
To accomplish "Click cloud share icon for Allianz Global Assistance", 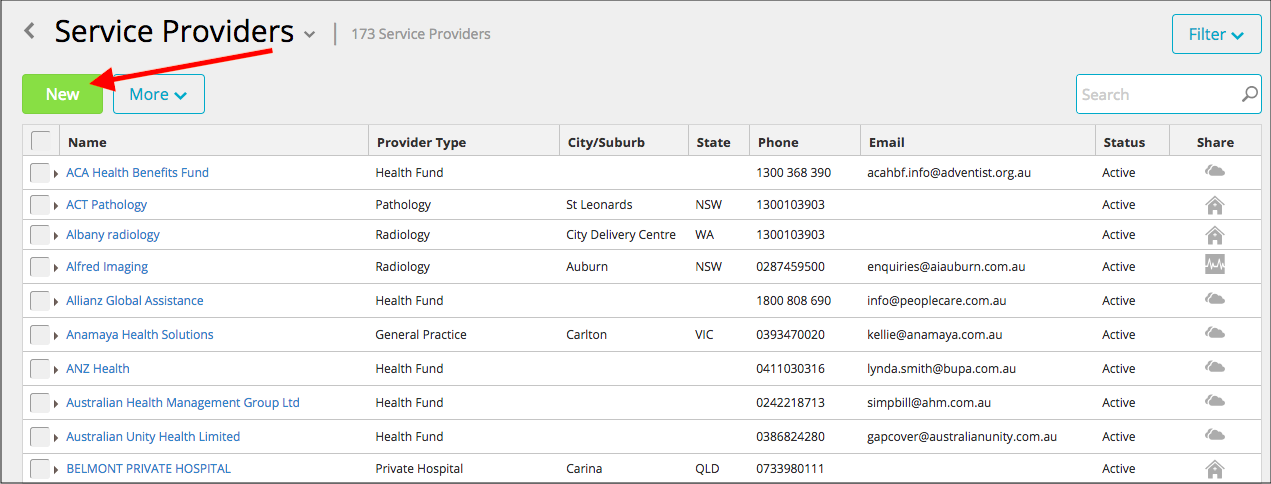I will (1215, 299).
